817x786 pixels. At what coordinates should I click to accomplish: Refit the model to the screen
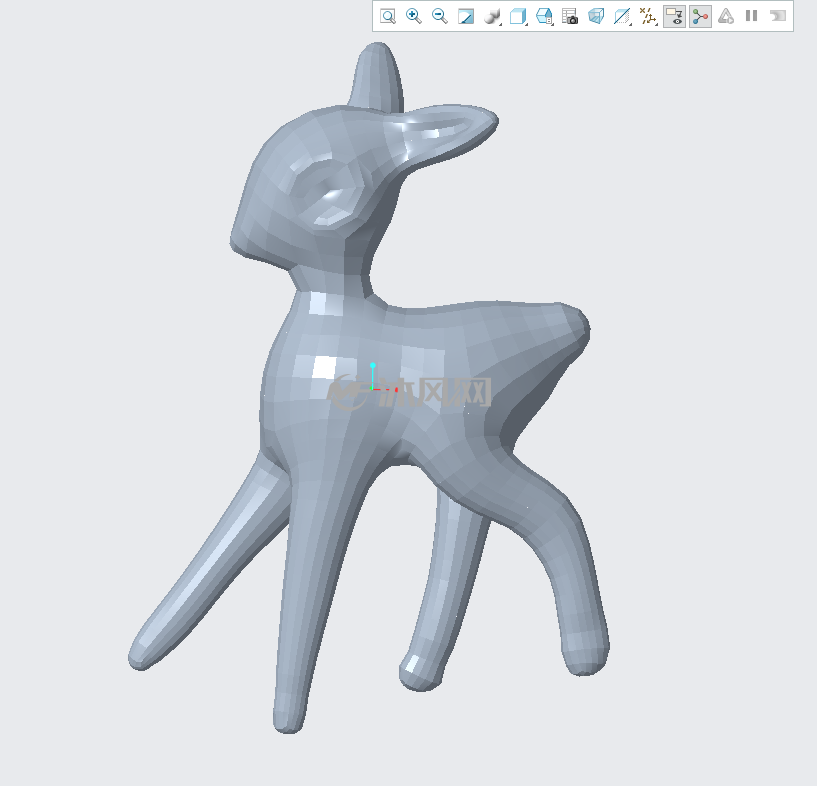point(388,16)
